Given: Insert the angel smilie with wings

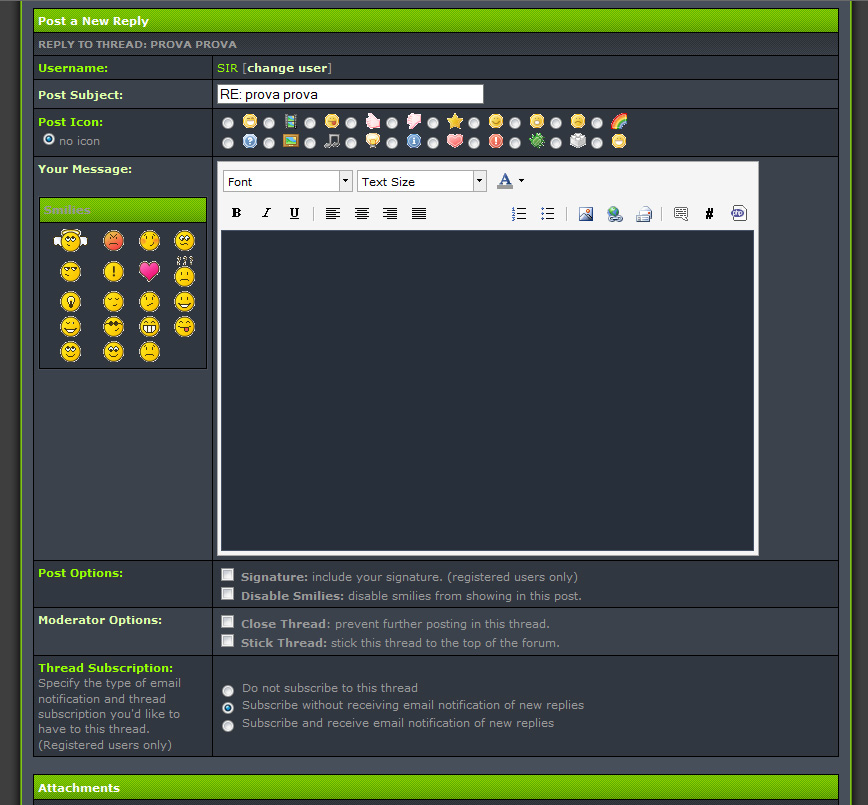Looking at the screenshot, I should (70, 240).
